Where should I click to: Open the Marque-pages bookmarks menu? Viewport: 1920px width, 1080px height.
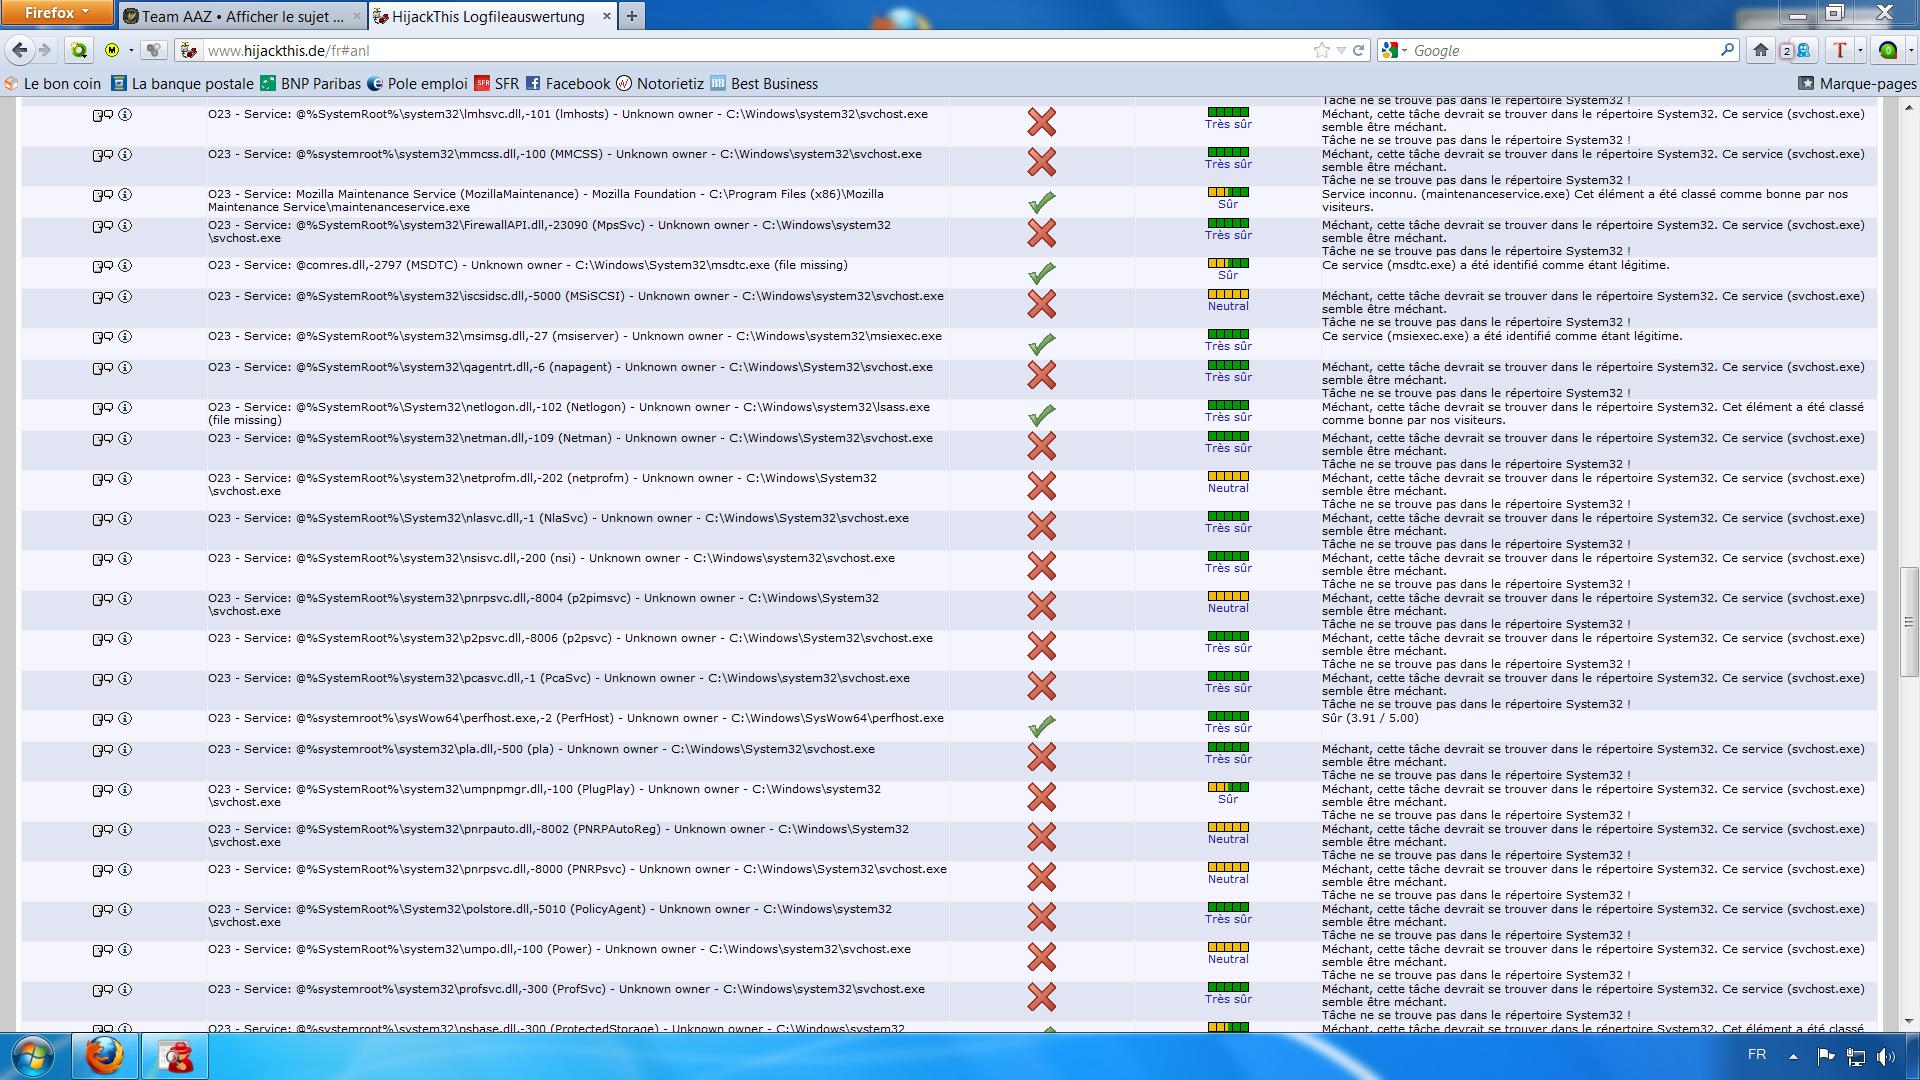click(1857, 84)
